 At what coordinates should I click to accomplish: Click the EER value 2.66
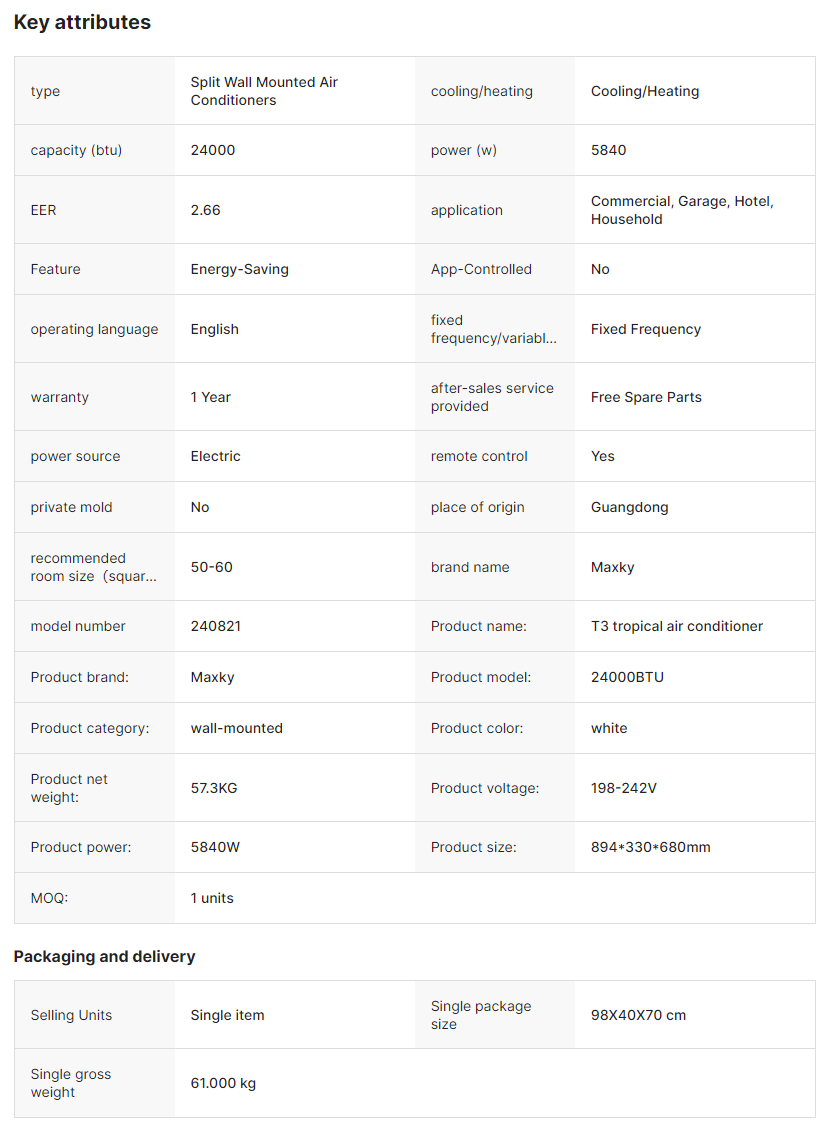[x=206, y=210]
